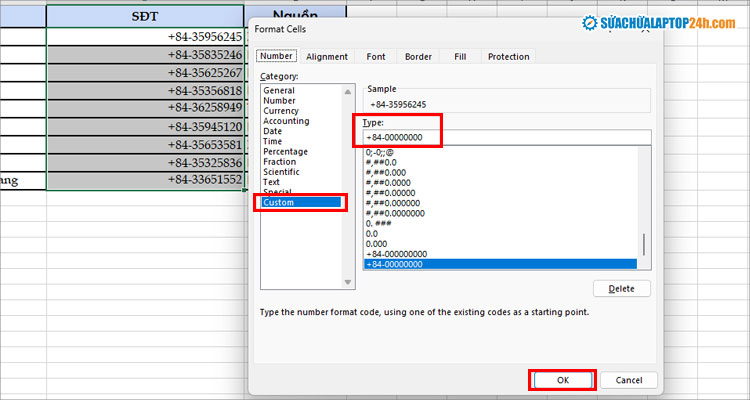Select cell +84-36258949 in spreadsheet
Viewport: 750px width, 400px height.
pyautogui.click(x=145, y=108)
